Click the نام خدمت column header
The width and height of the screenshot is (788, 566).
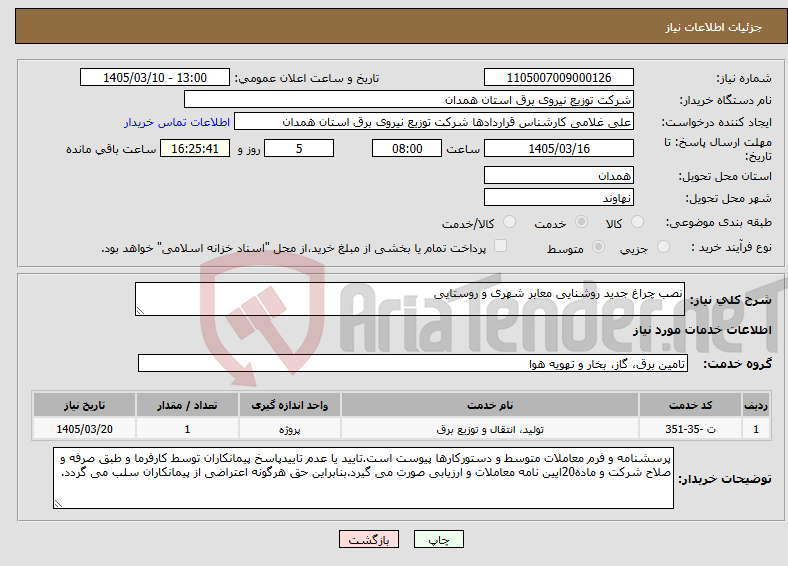[x=490, y=405]
